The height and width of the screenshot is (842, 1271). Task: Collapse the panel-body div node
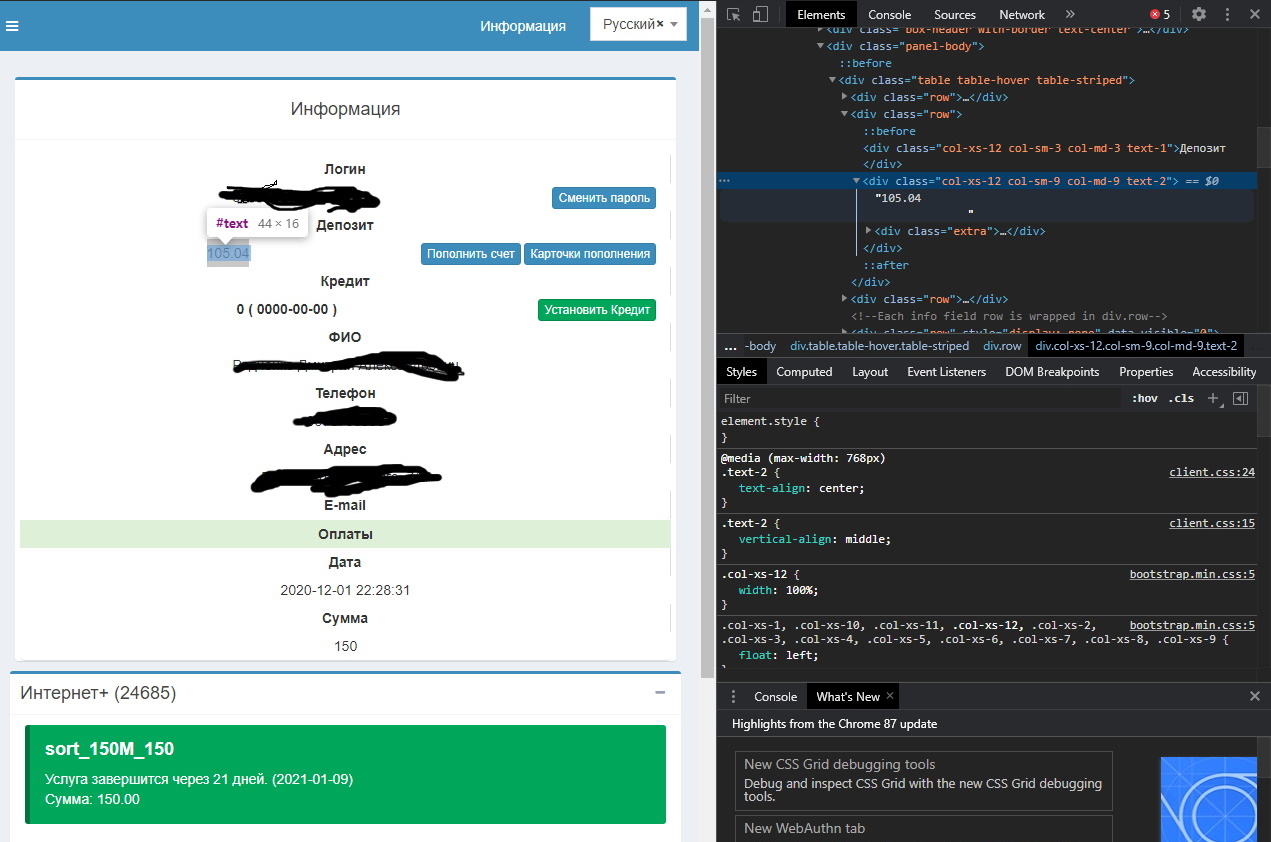[821, 46]
